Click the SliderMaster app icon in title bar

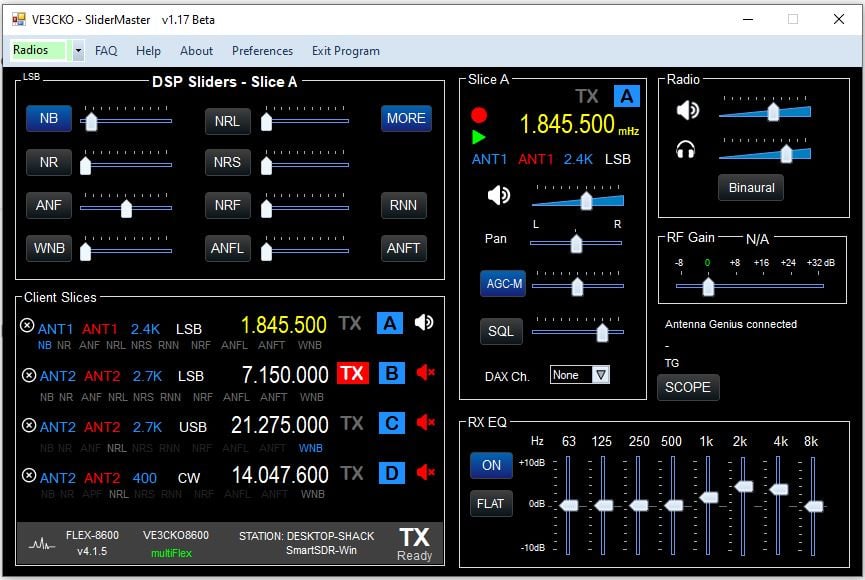(x=19, y=19)
